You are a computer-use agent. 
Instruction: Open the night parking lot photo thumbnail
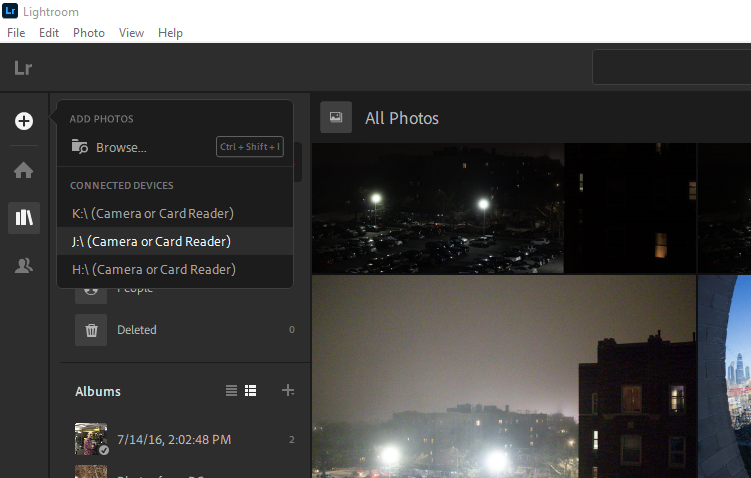click(x=437, y=208)
